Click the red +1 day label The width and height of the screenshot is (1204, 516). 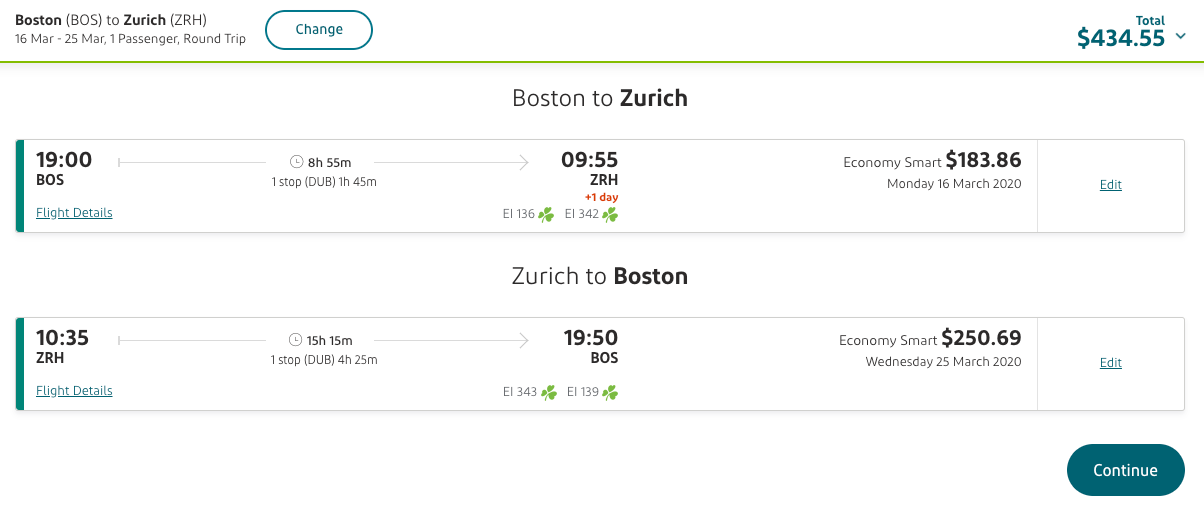[x=601, y=197]
